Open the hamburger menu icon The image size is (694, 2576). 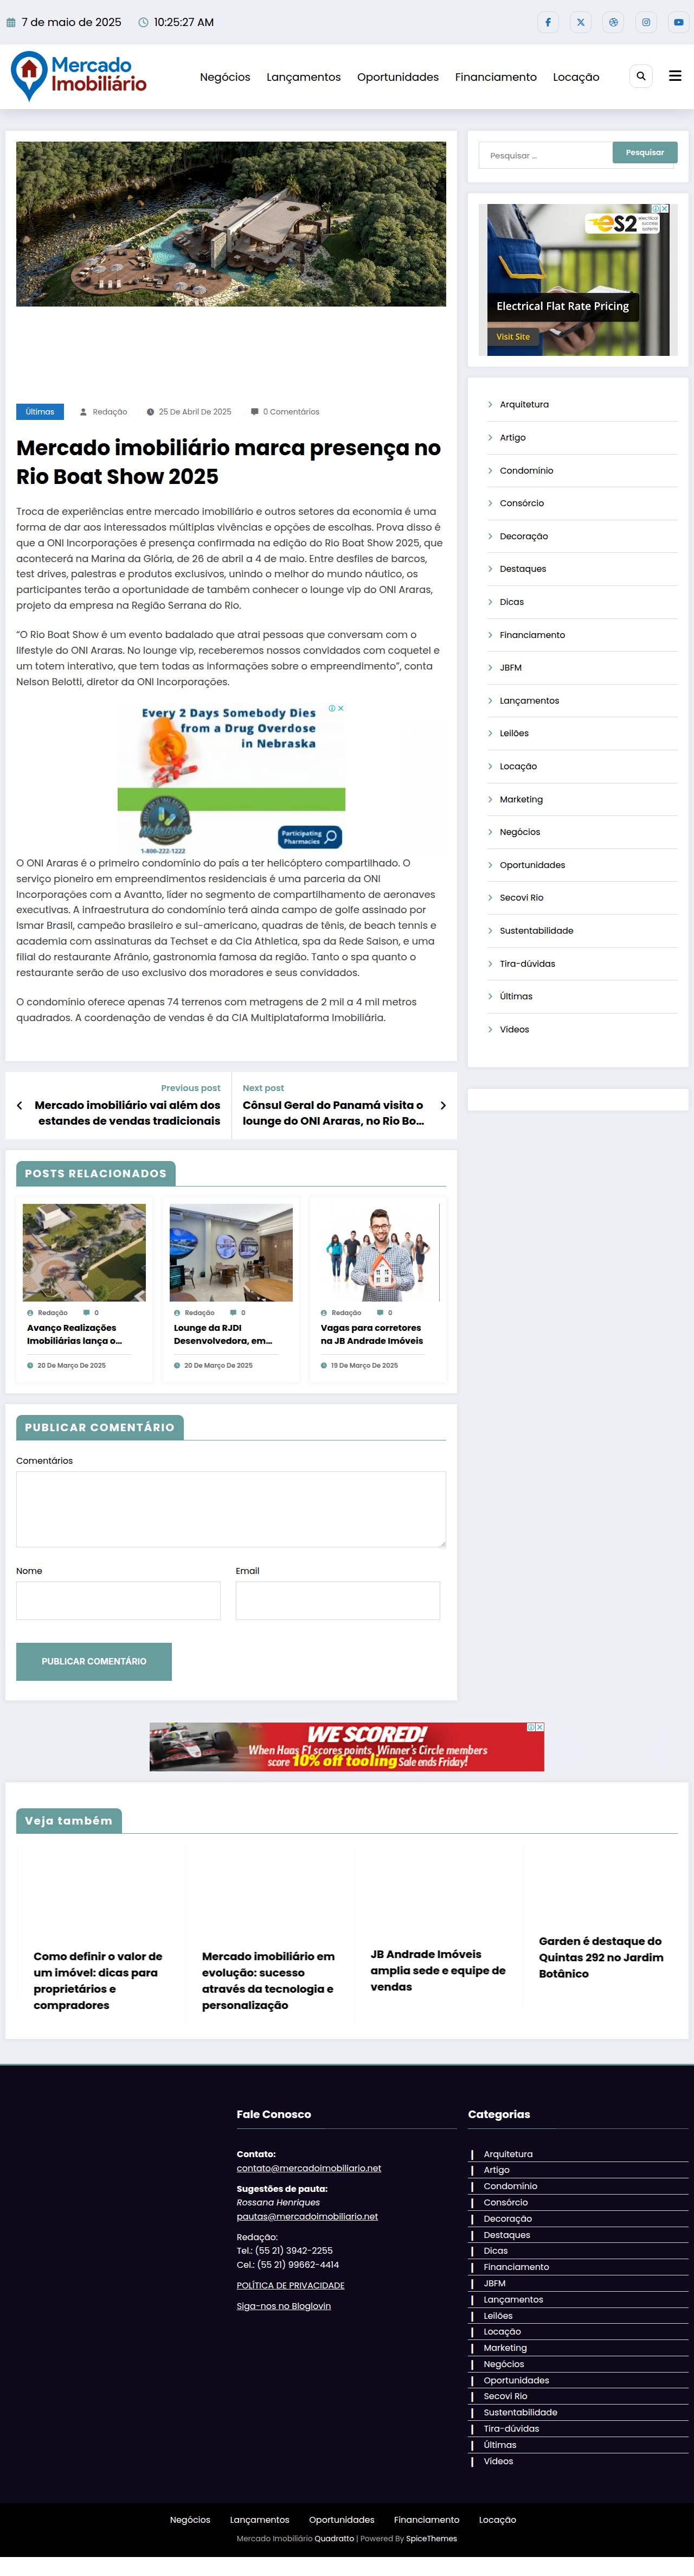(x=675, y=76)
